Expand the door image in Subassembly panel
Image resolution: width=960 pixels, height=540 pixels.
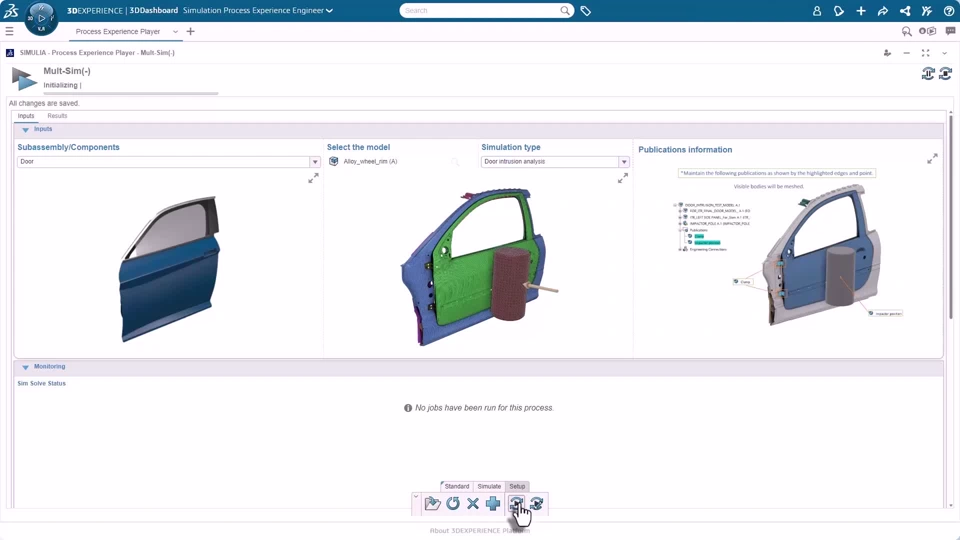313,178
